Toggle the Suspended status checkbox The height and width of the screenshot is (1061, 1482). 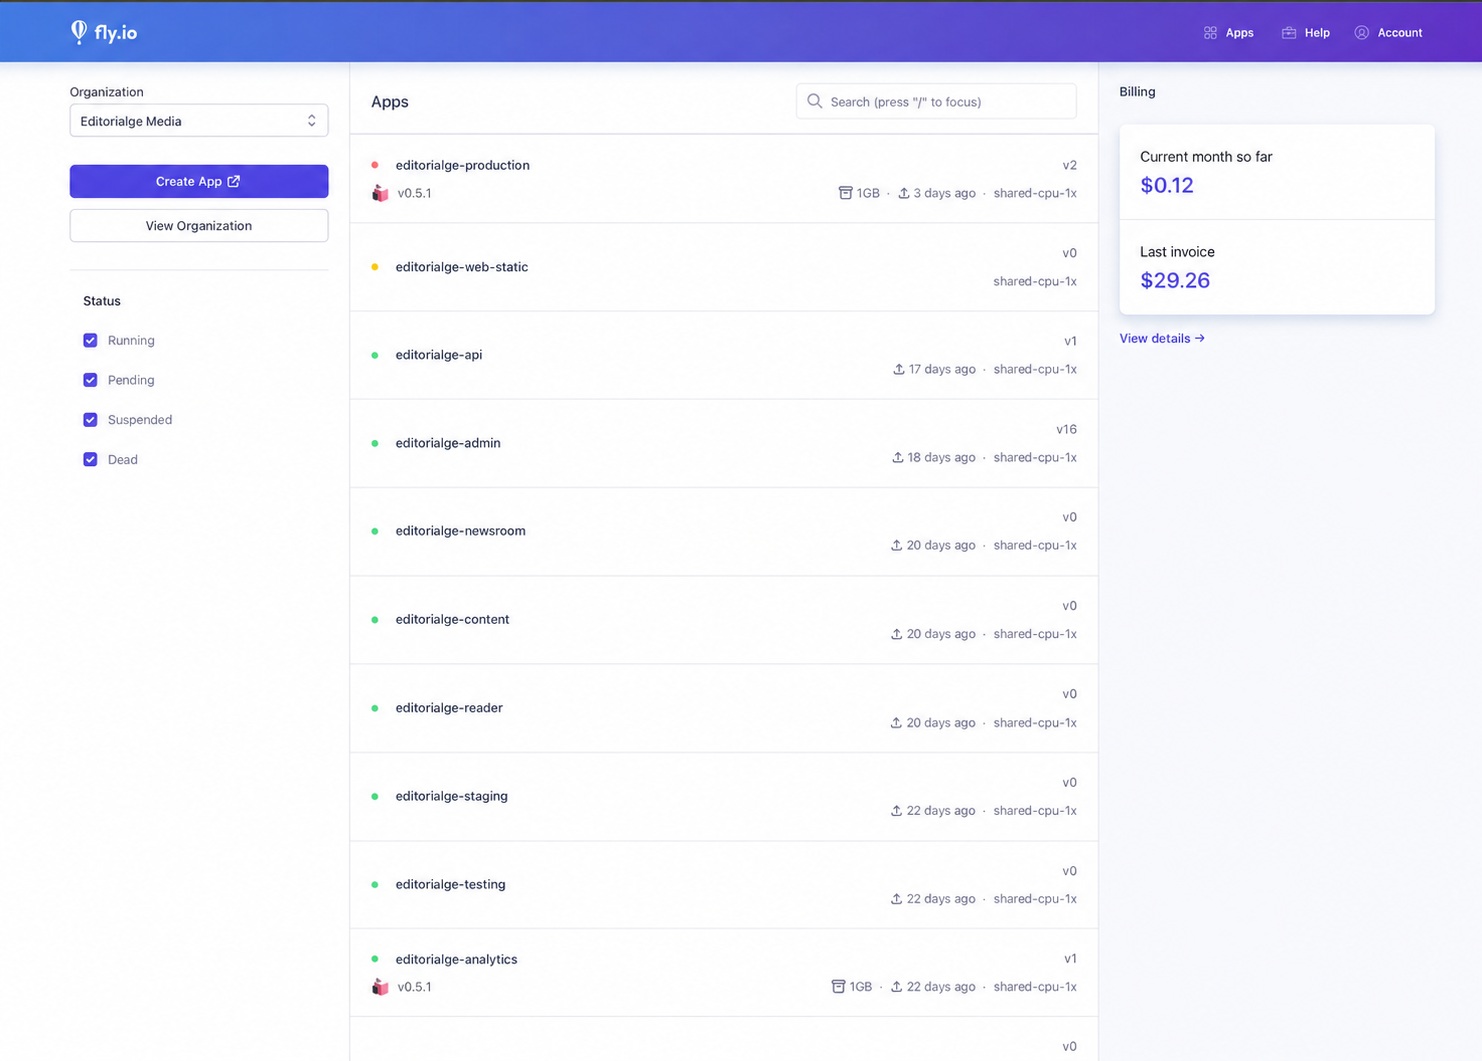coord(90,420)
